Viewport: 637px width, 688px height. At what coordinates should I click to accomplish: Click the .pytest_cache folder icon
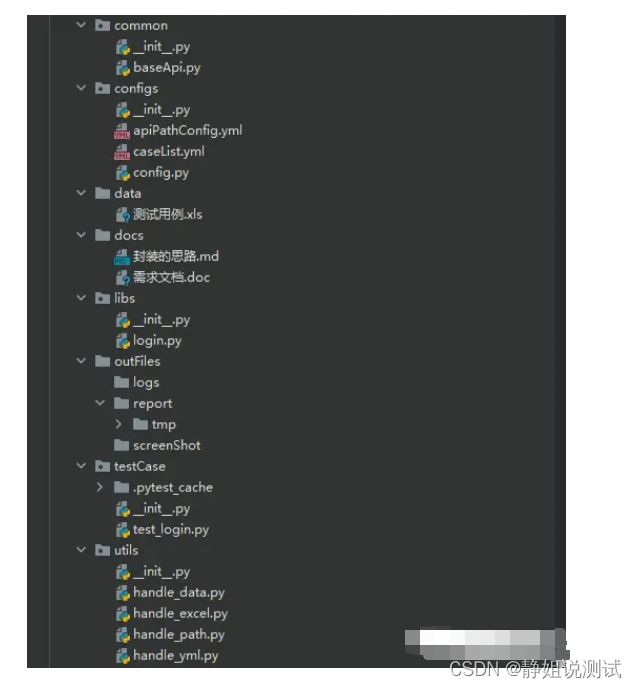tap(122, 487)
